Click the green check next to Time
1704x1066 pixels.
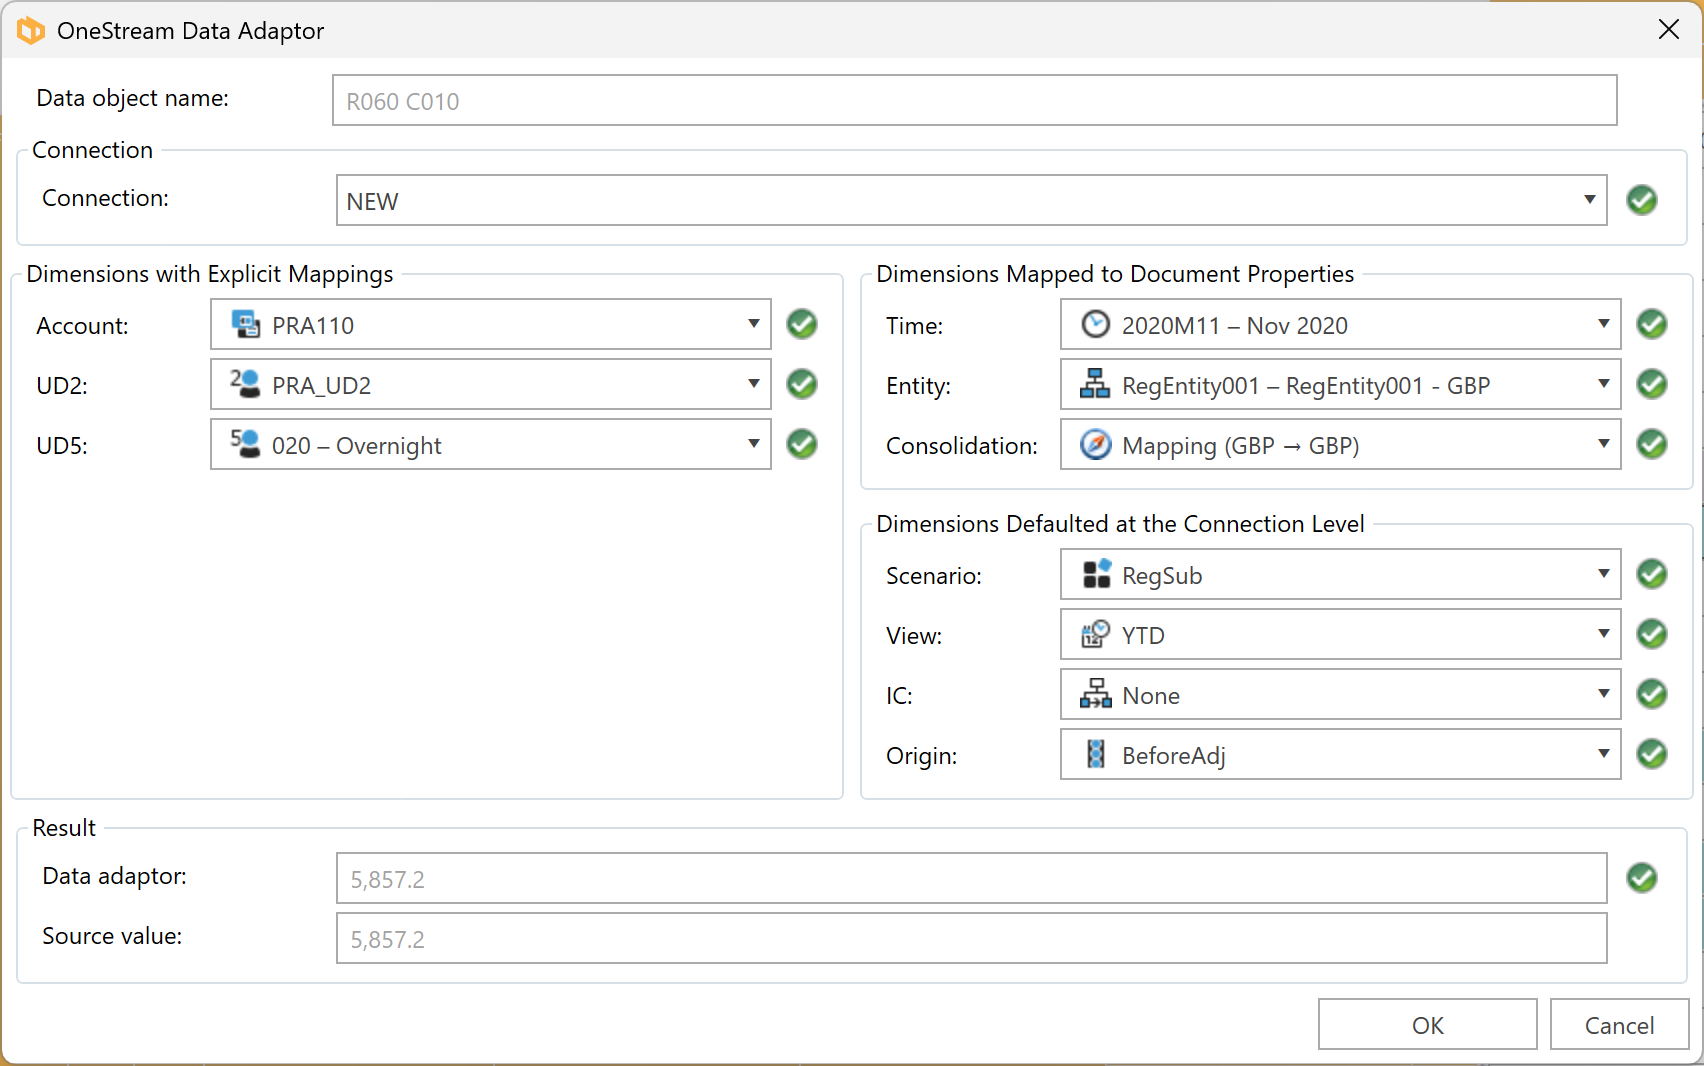click(1652, 324)
